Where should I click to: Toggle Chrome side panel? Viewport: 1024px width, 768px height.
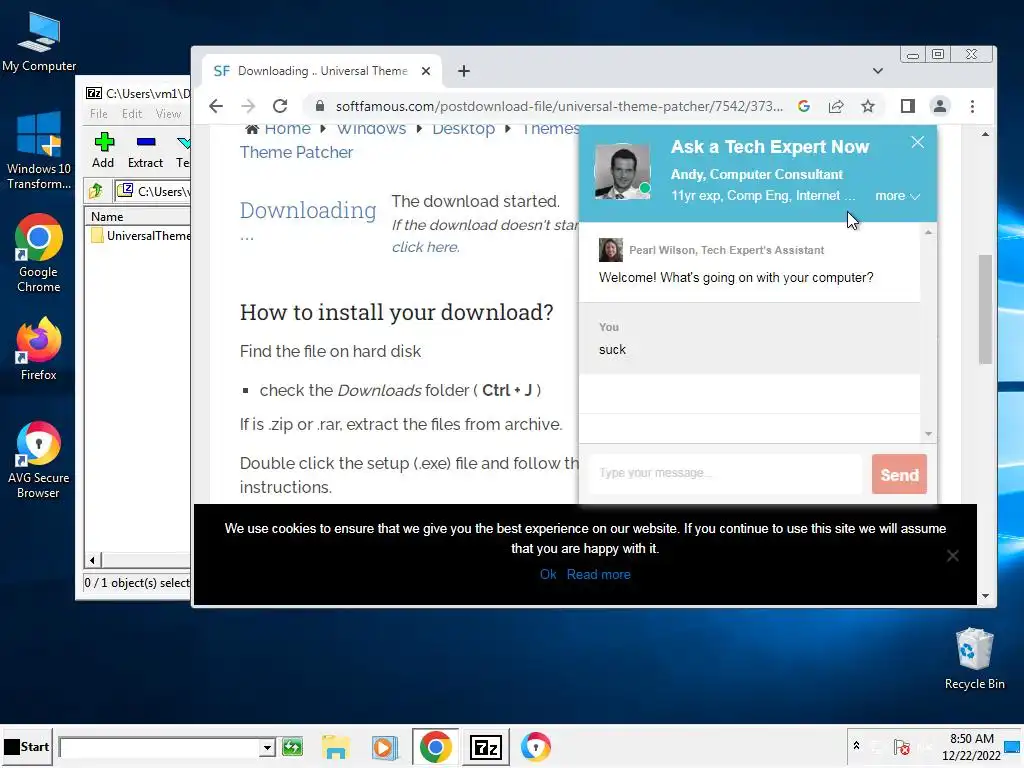coord(908,106)
